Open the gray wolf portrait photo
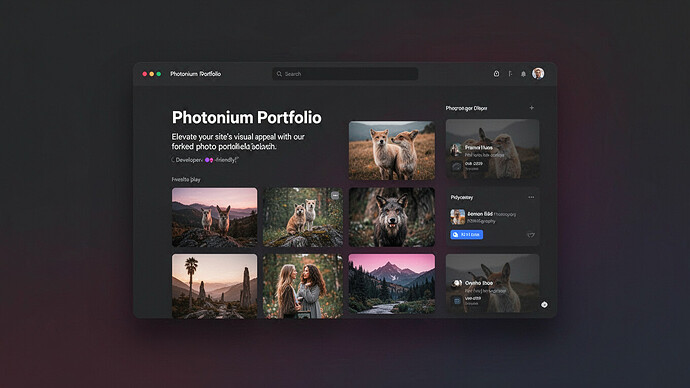 tap(392, 217)
